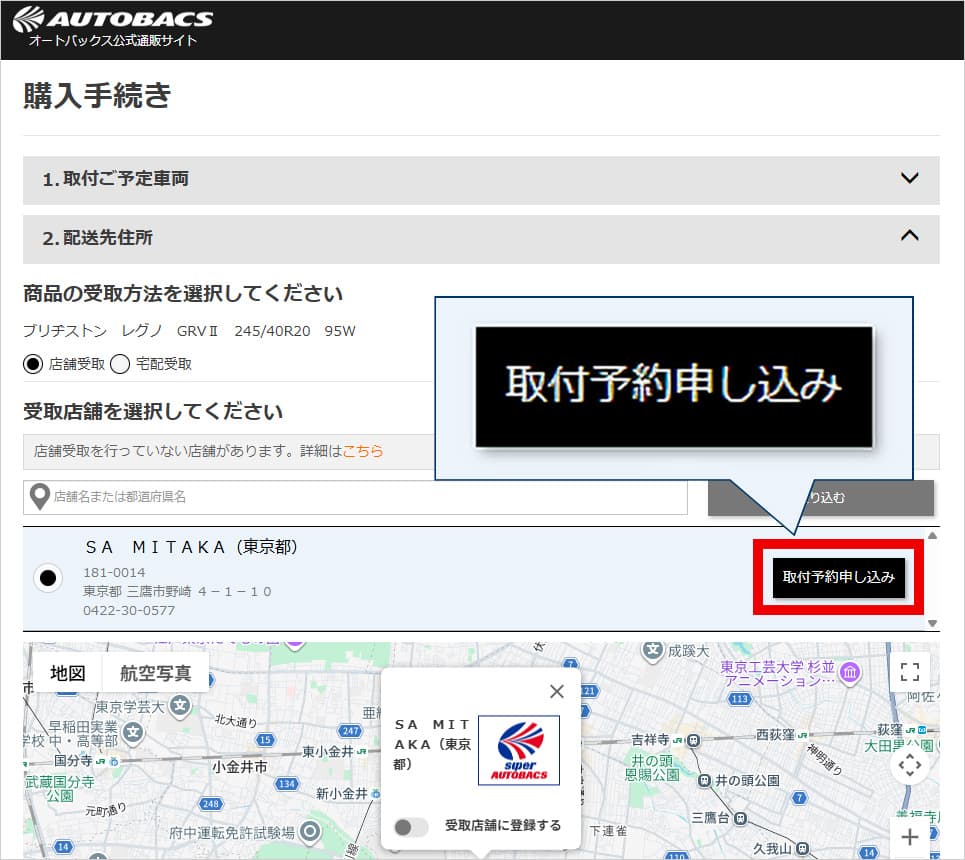Click 吉祥寺 station marker

pos(694,741)
